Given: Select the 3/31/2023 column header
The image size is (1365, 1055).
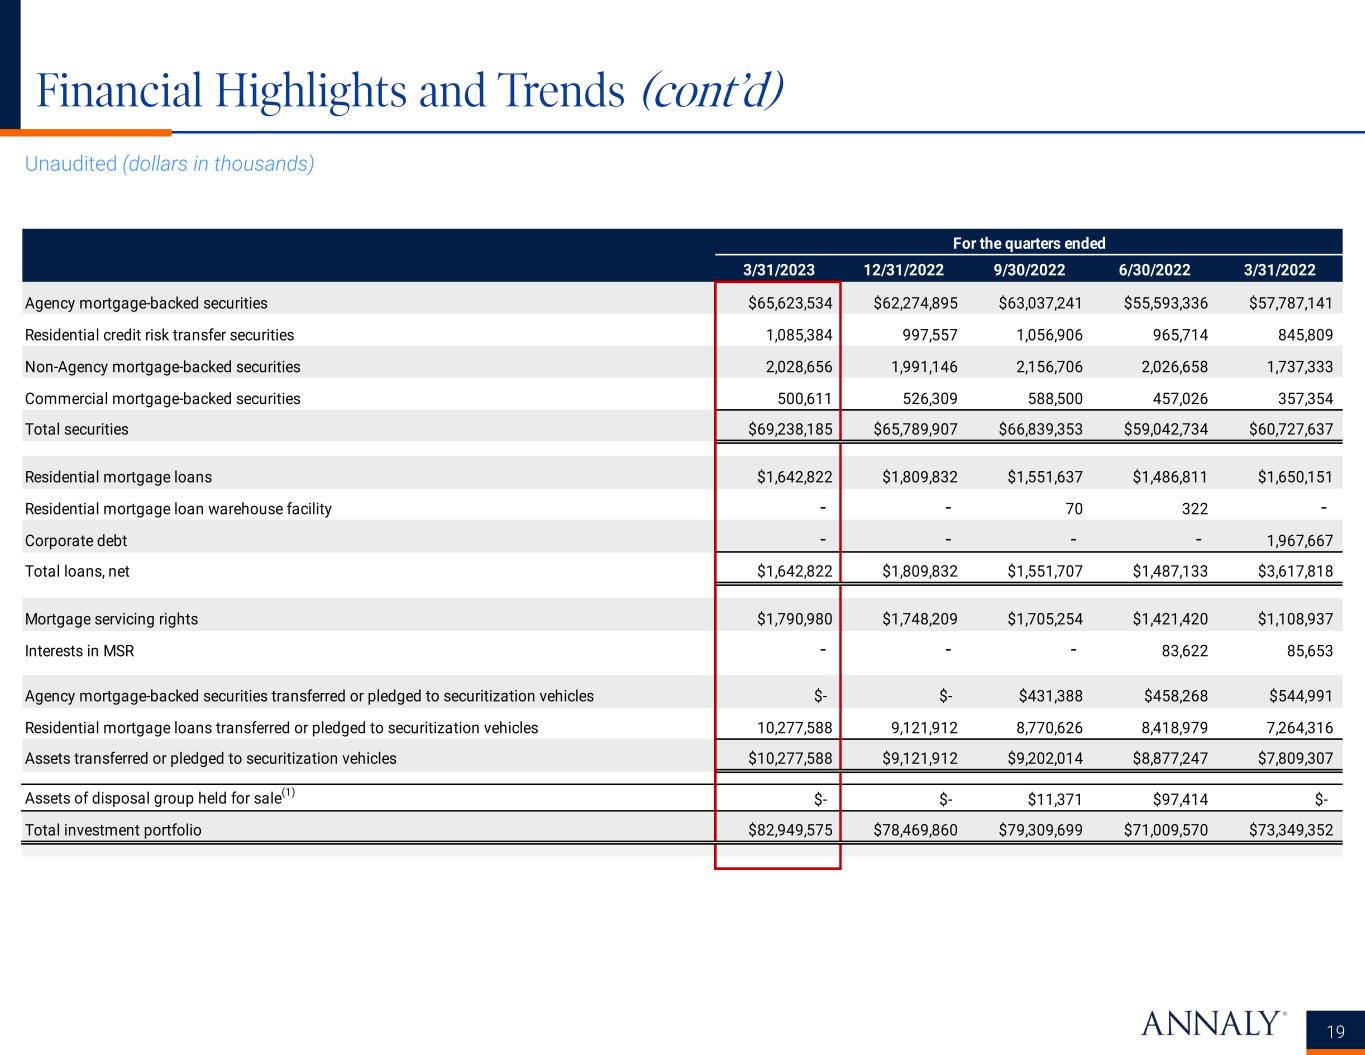Looking at the screenshot, I should [778, 269].
